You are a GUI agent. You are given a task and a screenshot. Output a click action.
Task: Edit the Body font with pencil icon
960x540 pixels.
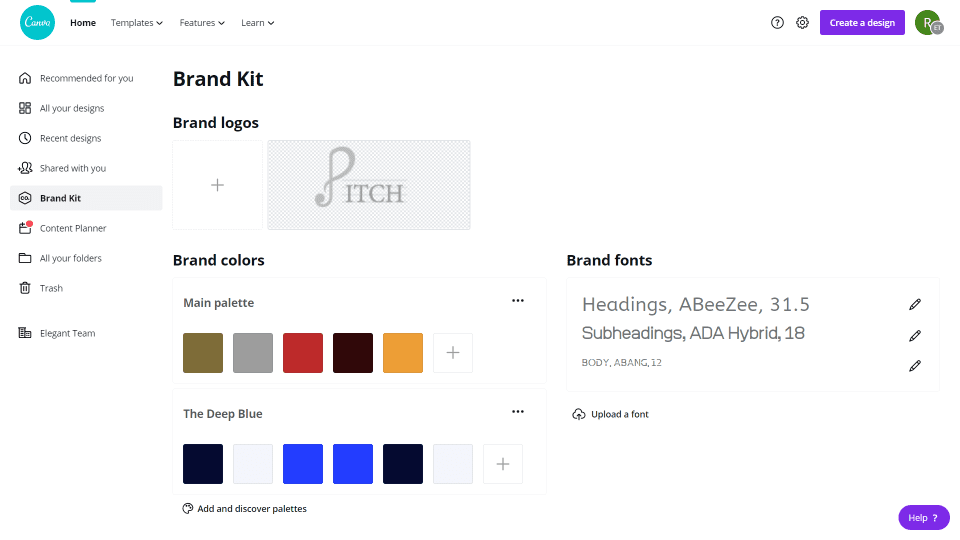(915, 366)
